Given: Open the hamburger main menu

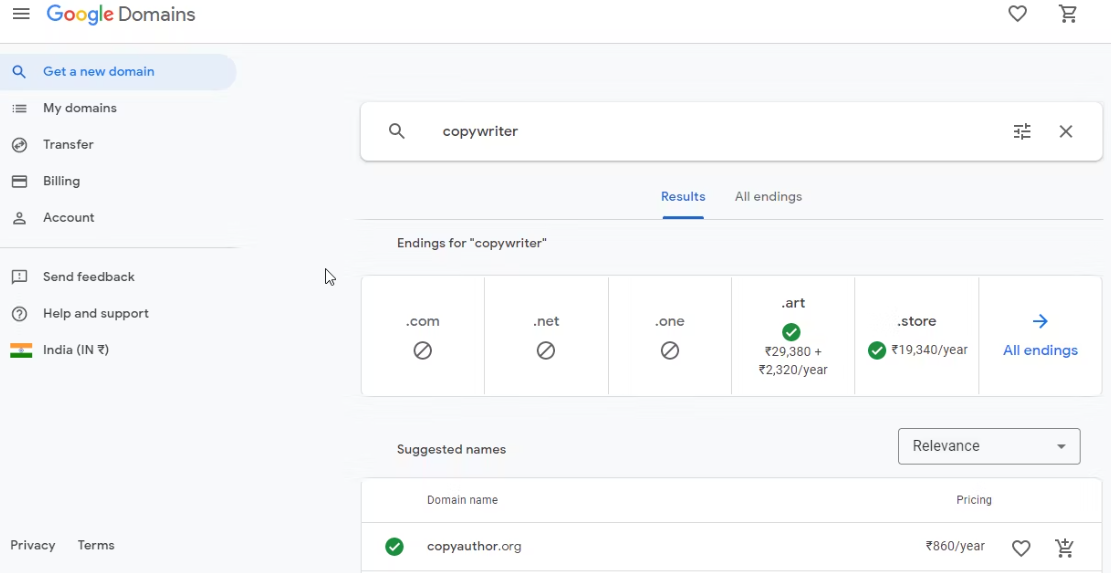Looking at the screenshot, I should [21, 14].
